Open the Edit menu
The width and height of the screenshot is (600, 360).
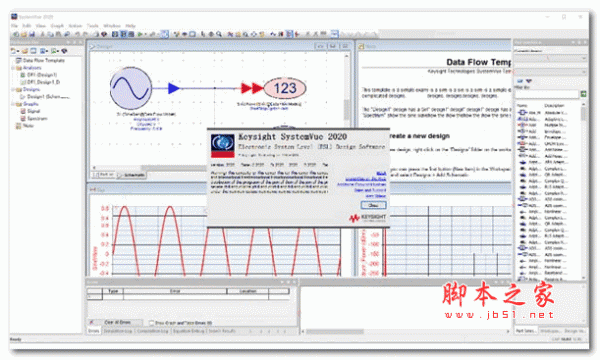27,26
